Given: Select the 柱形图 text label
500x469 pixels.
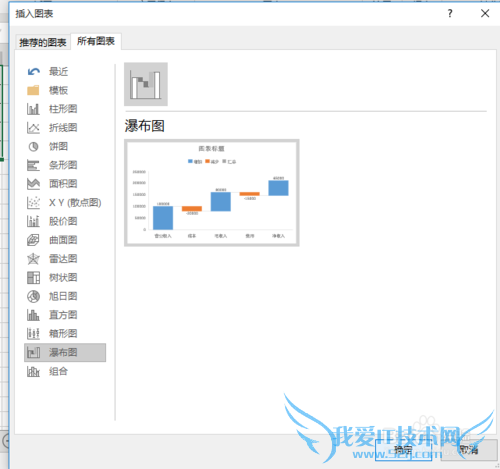Looking at the screenshot, I should [63, 109].
